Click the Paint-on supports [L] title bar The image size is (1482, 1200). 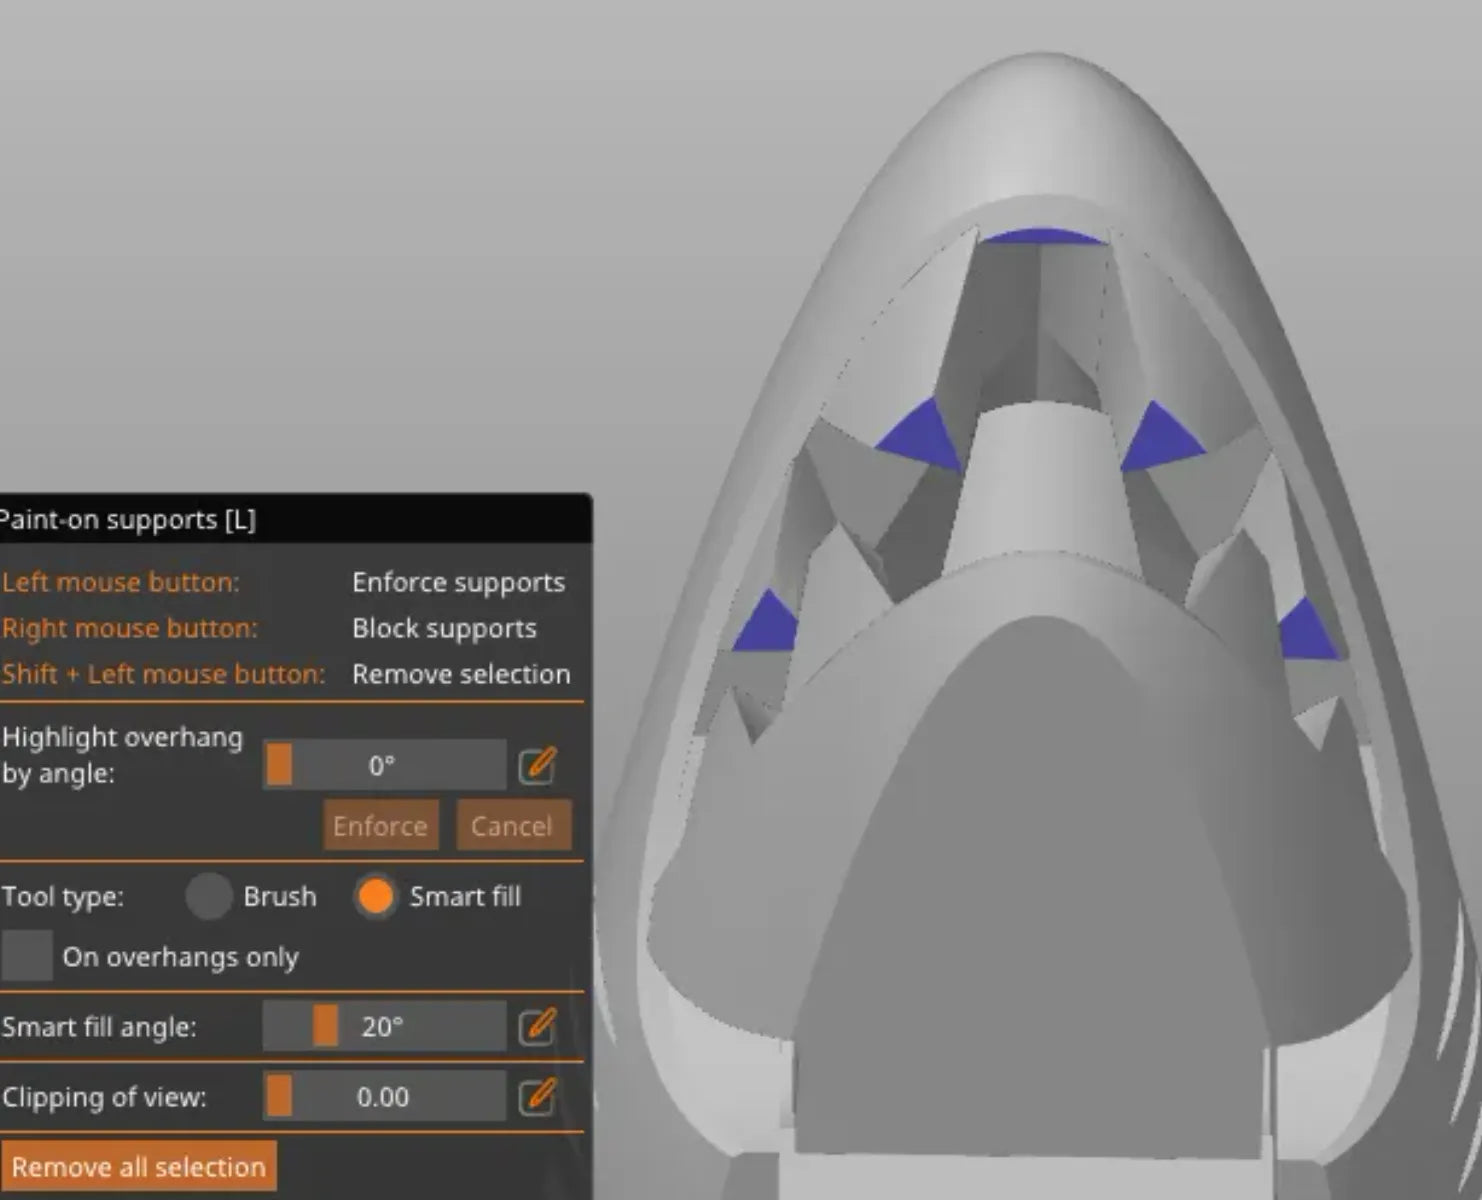pyautogui.click(x=296, y=519)
